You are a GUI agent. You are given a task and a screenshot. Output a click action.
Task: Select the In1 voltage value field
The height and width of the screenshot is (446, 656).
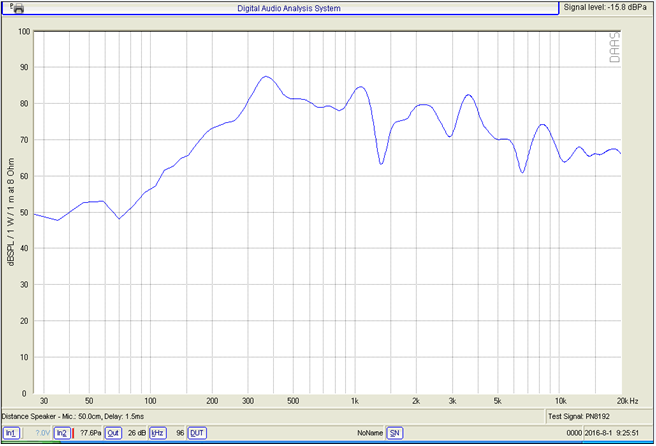[40, 433]
